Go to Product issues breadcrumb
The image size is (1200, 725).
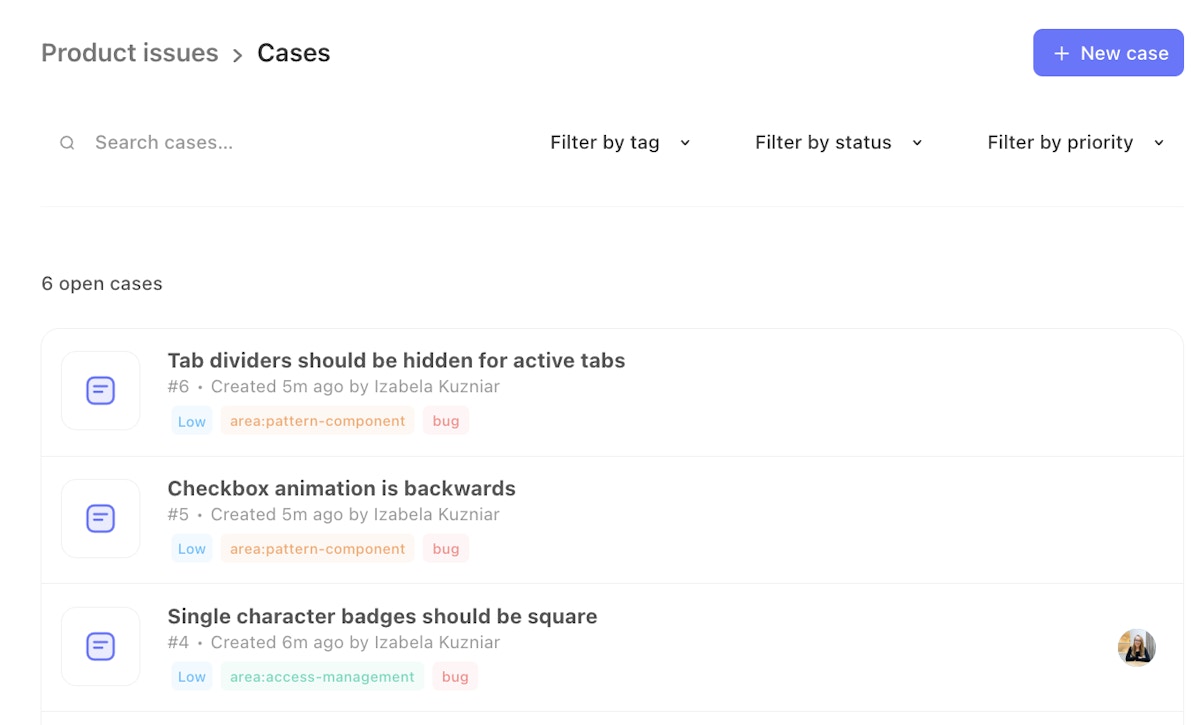[129, 53]
